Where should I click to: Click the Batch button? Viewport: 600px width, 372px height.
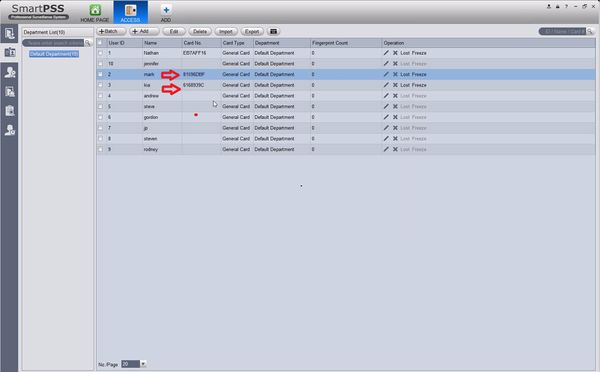pos(111,31)
